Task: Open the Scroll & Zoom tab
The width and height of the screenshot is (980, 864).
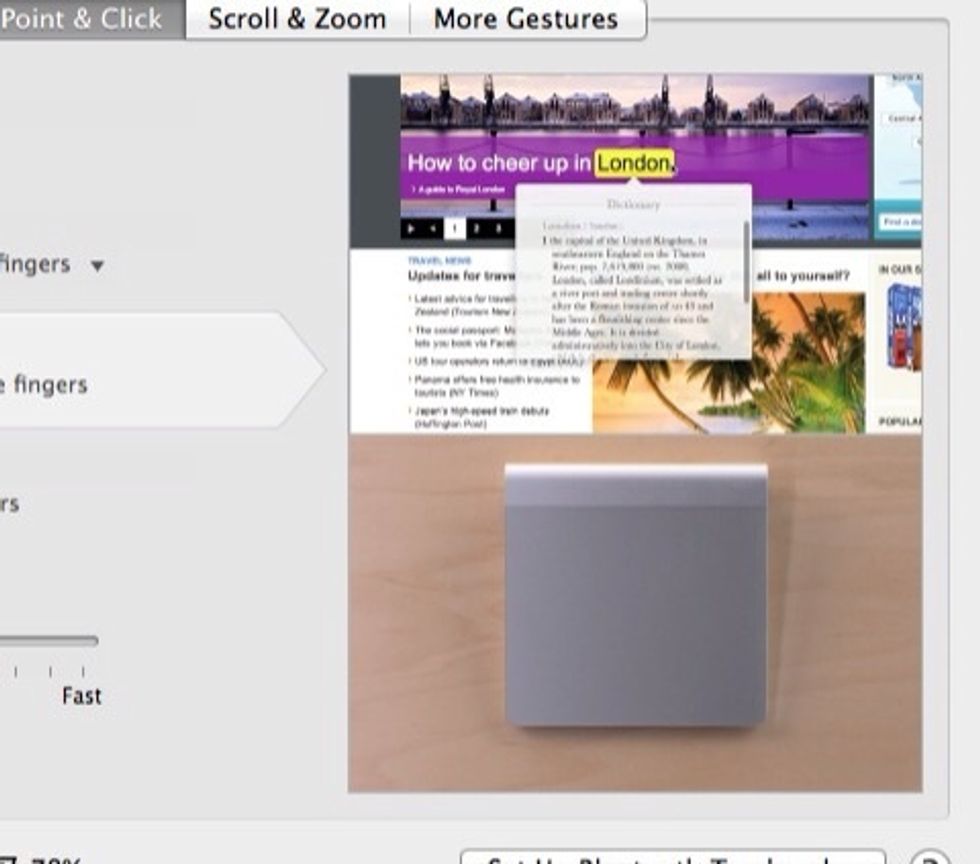Action: pos(297,19)
